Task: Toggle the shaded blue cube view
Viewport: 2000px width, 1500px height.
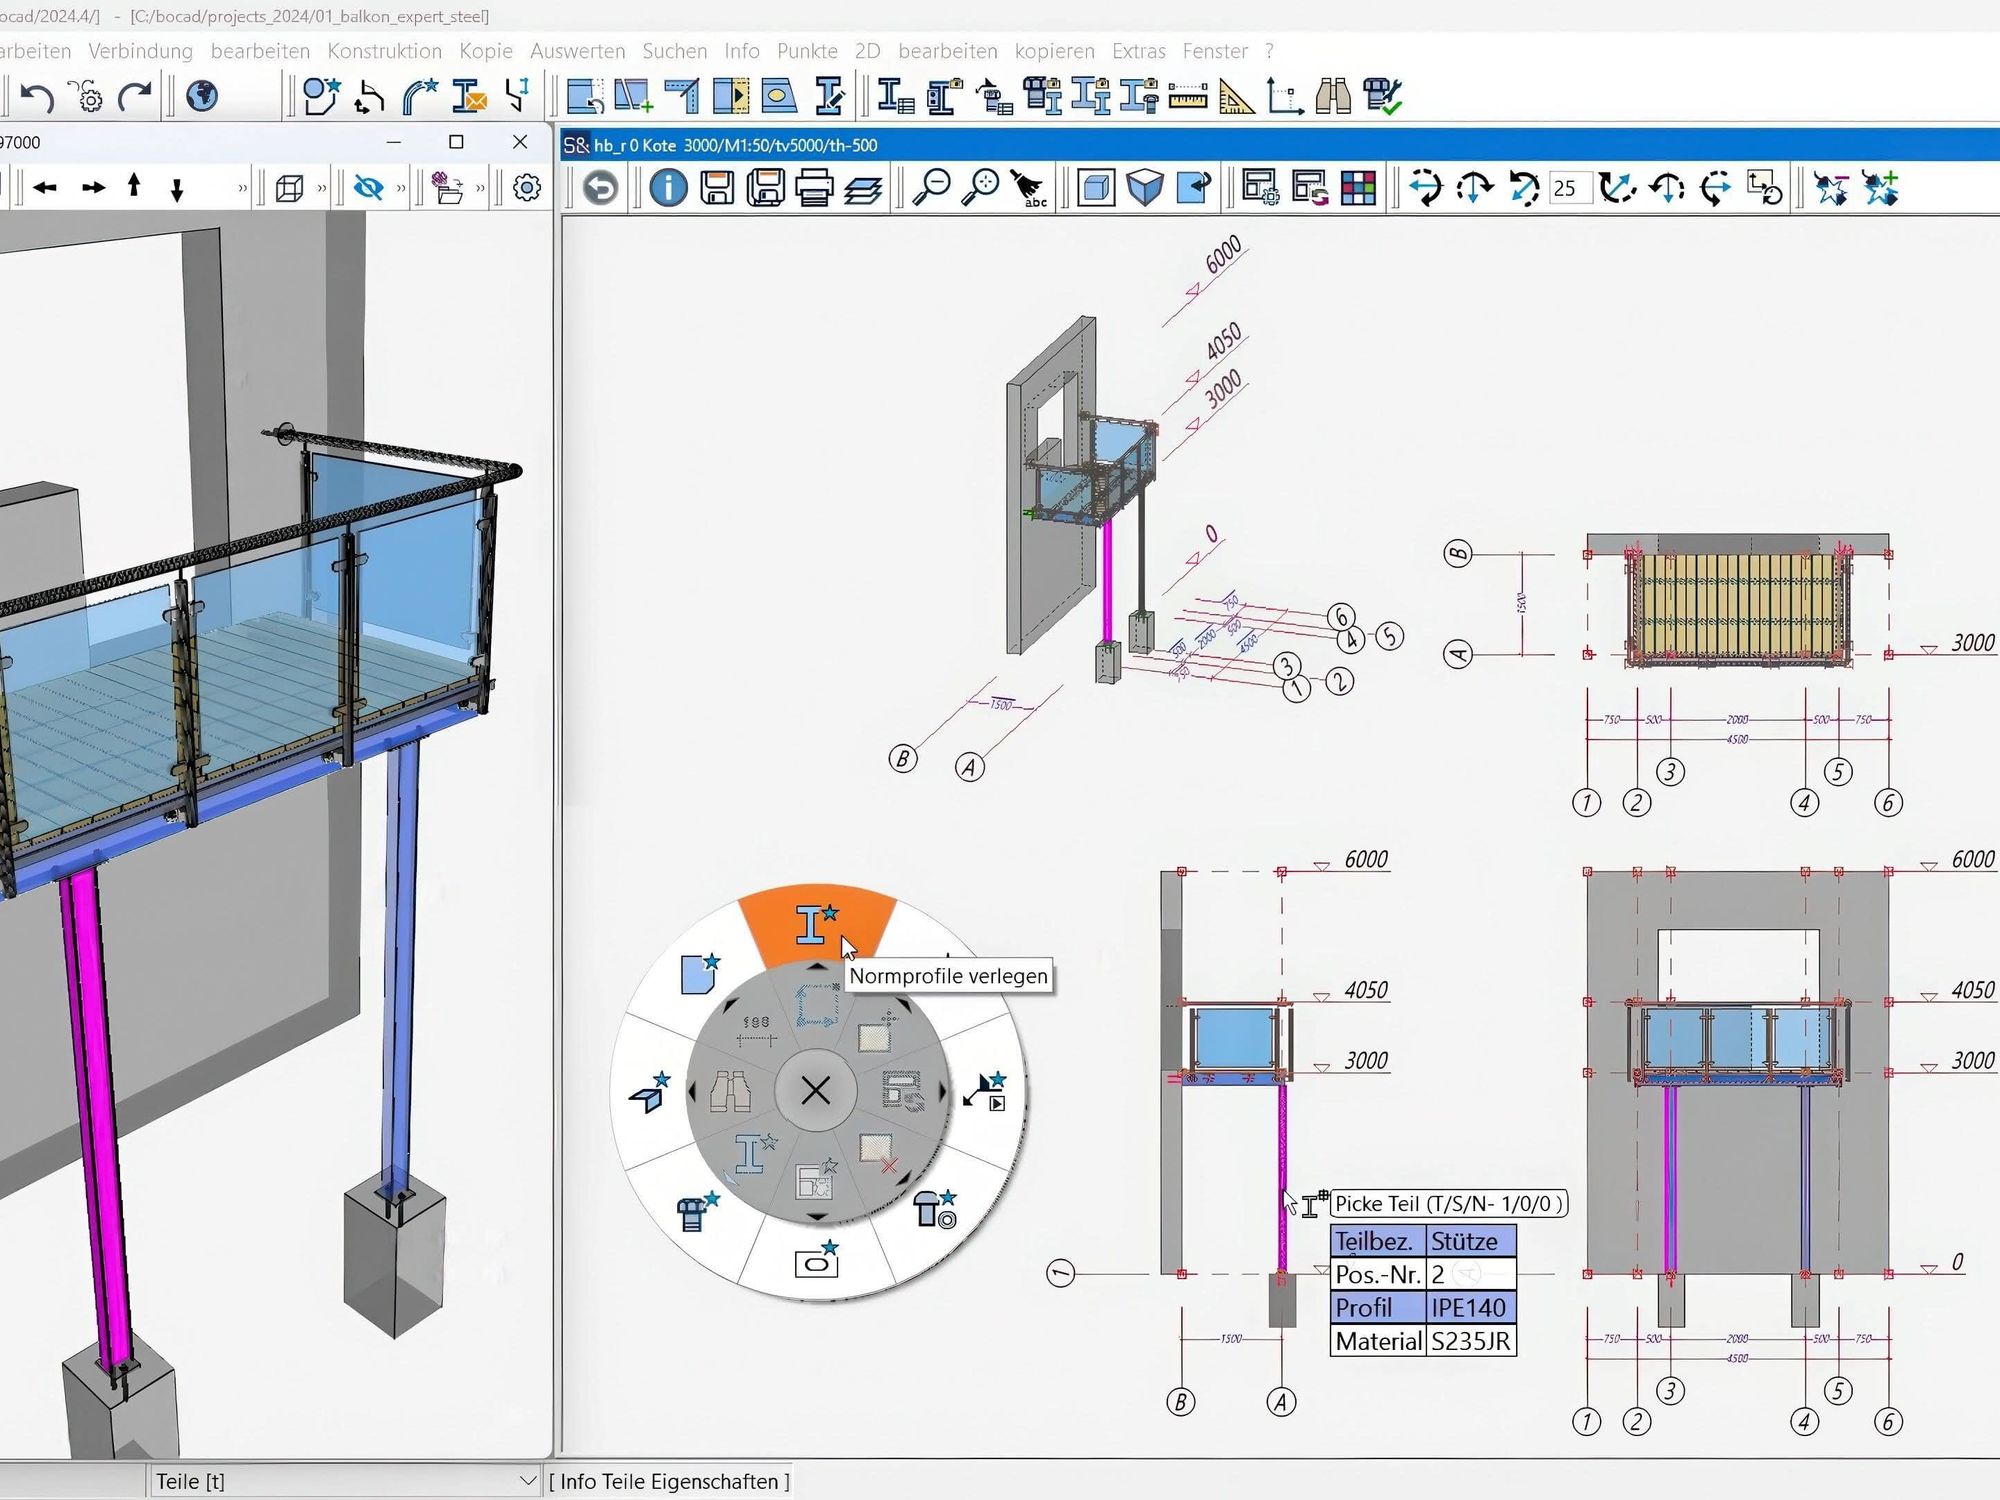Action: coord(1145,188)
